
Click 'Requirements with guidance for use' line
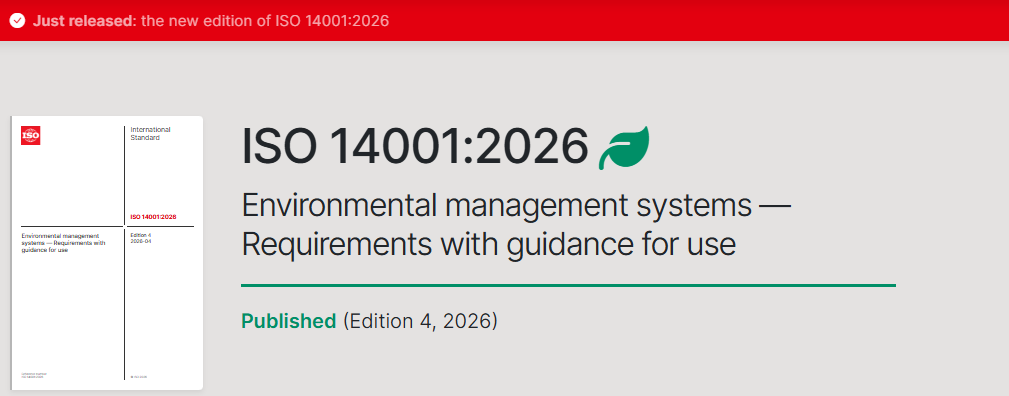tap(488, 245)
